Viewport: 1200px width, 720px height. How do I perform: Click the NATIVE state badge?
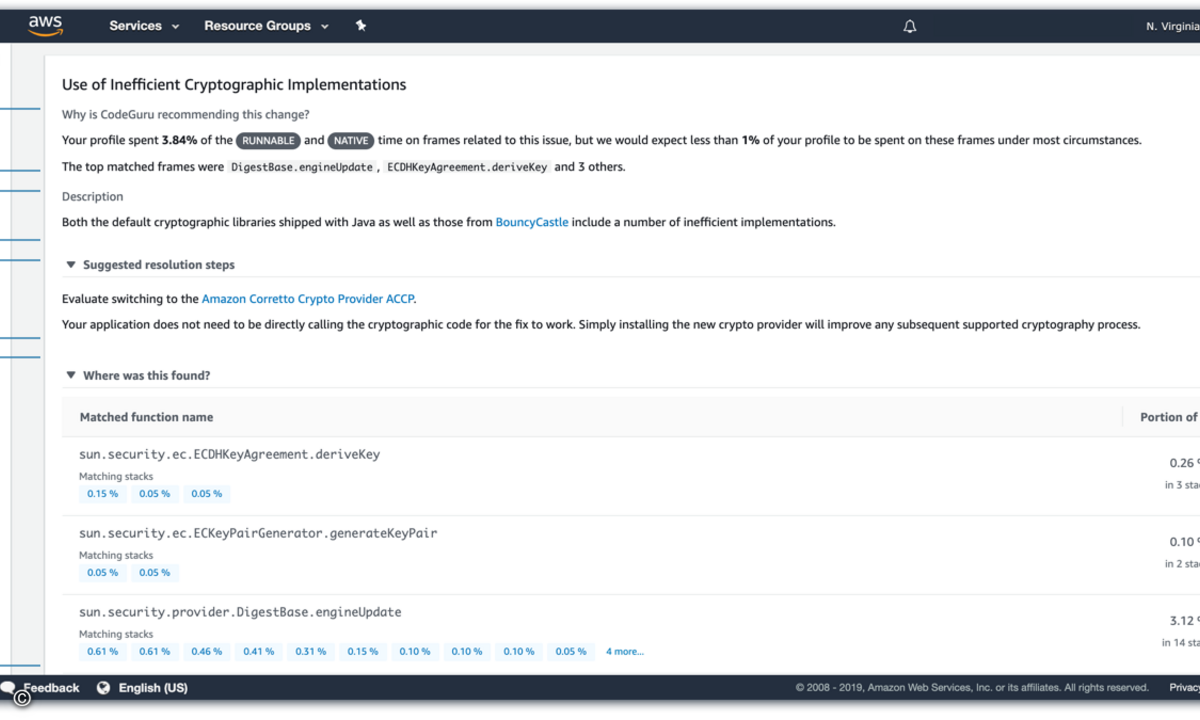click(350, 141)
